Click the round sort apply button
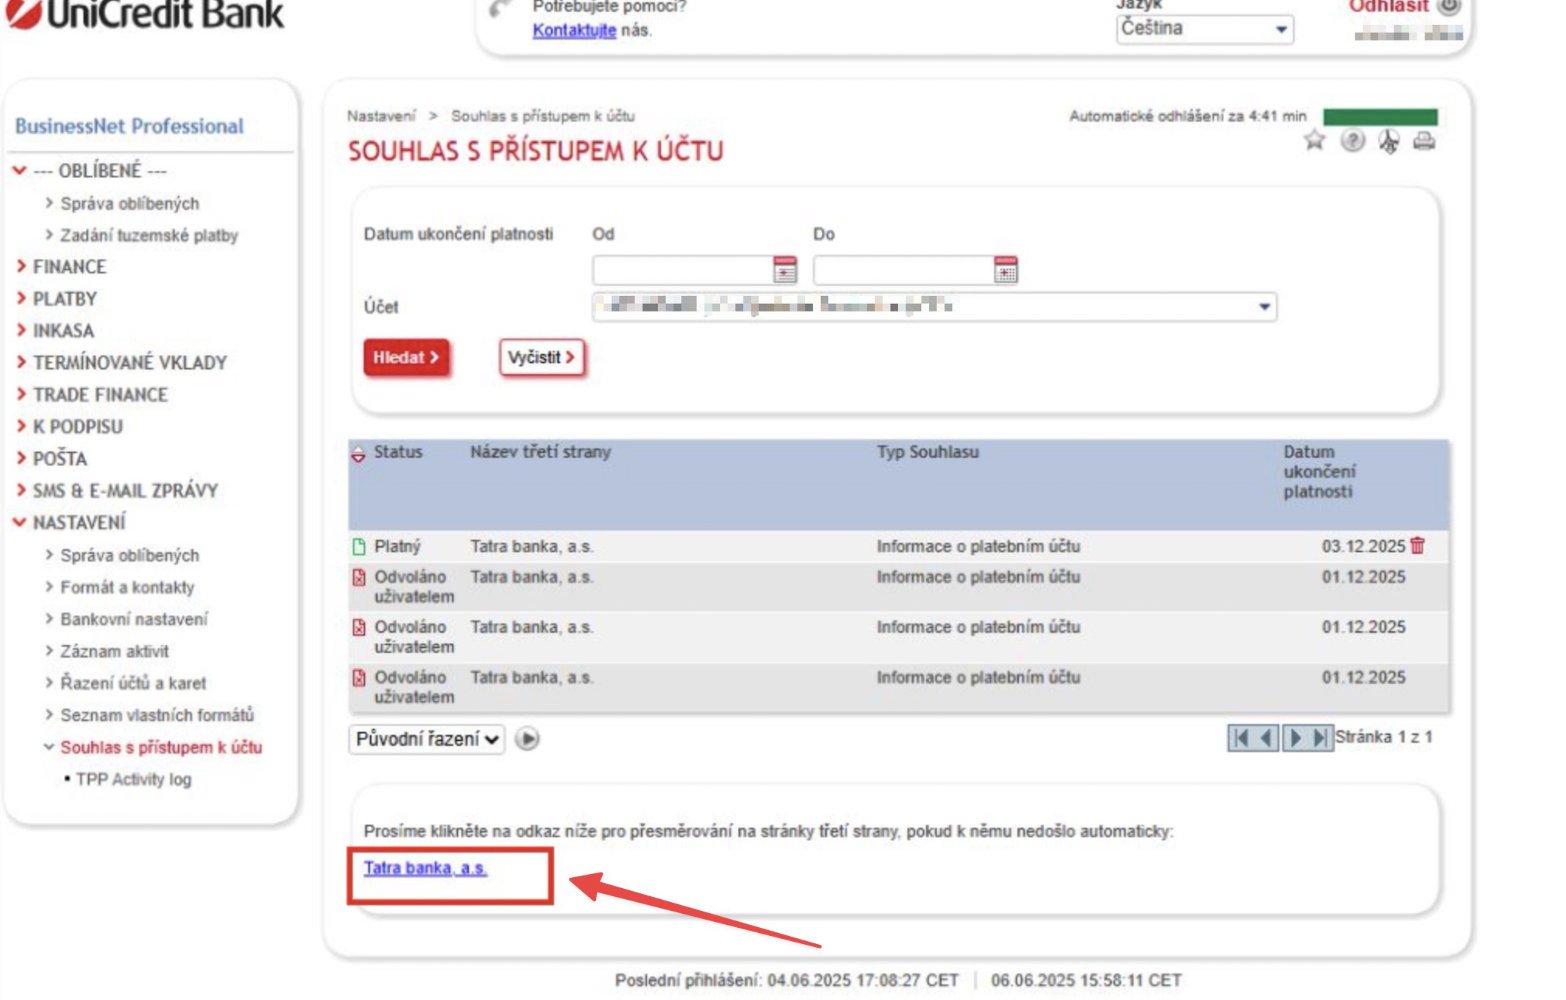Screen dimensions: 1566x1000 [527, 739]
